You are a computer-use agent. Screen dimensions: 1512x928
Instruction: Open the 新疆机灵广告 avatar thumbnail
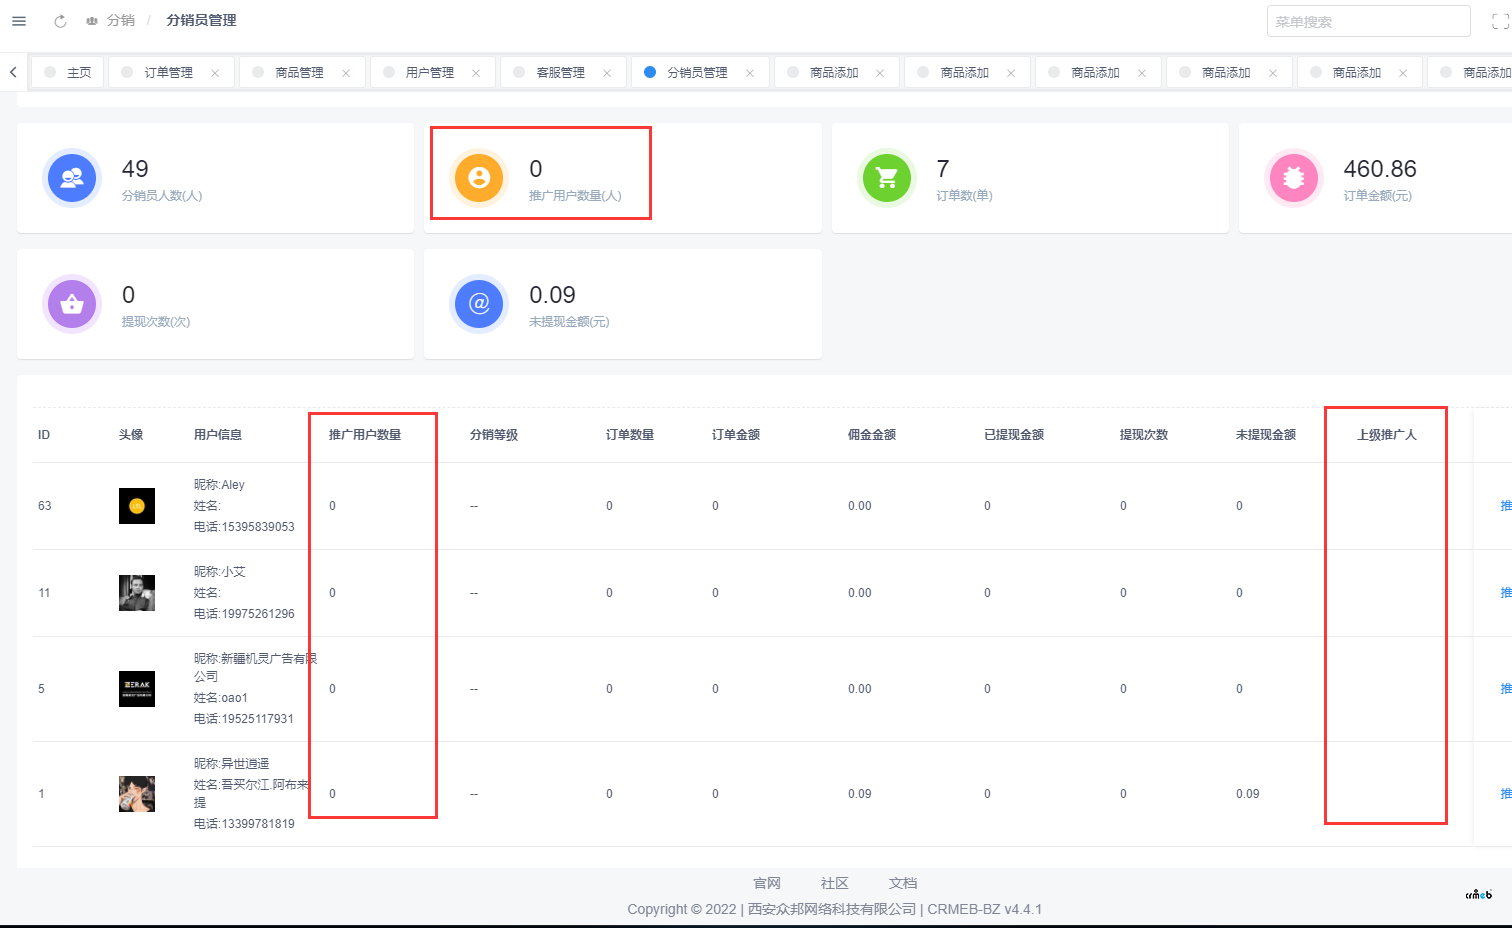coord(137,689)
